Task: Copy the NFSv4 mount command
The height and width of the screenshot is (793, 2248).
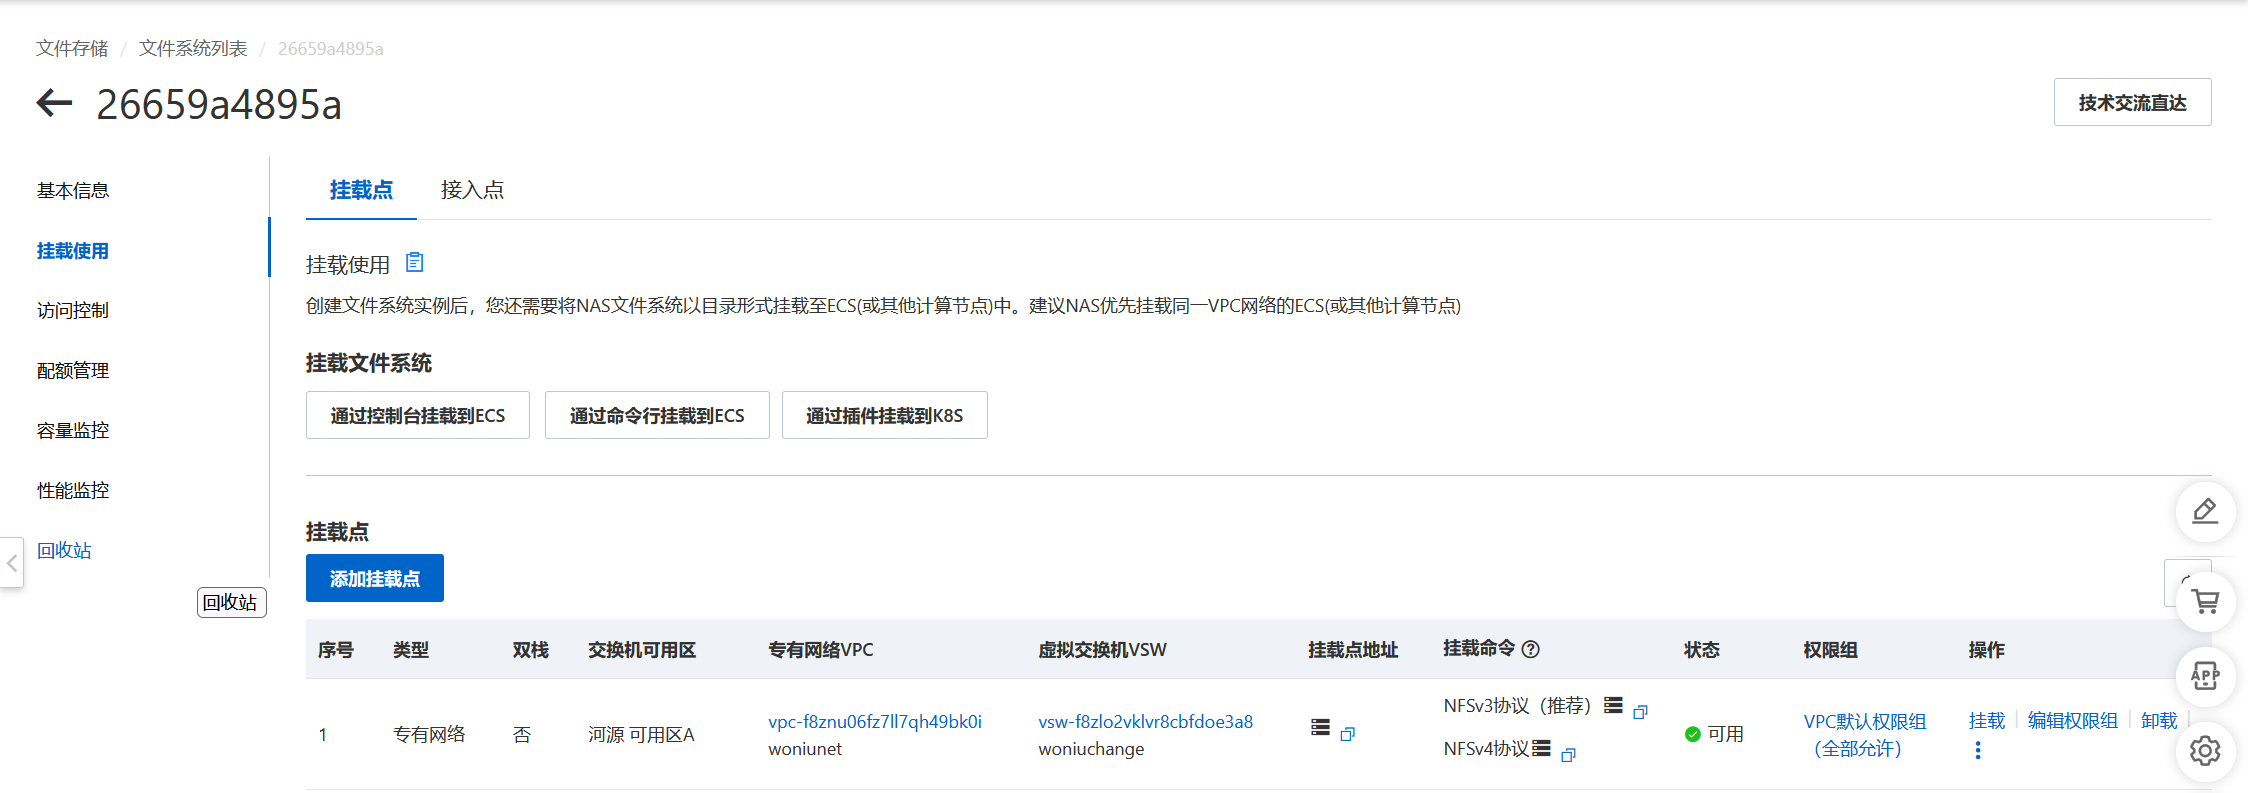Action: (x=1568, y=755)
